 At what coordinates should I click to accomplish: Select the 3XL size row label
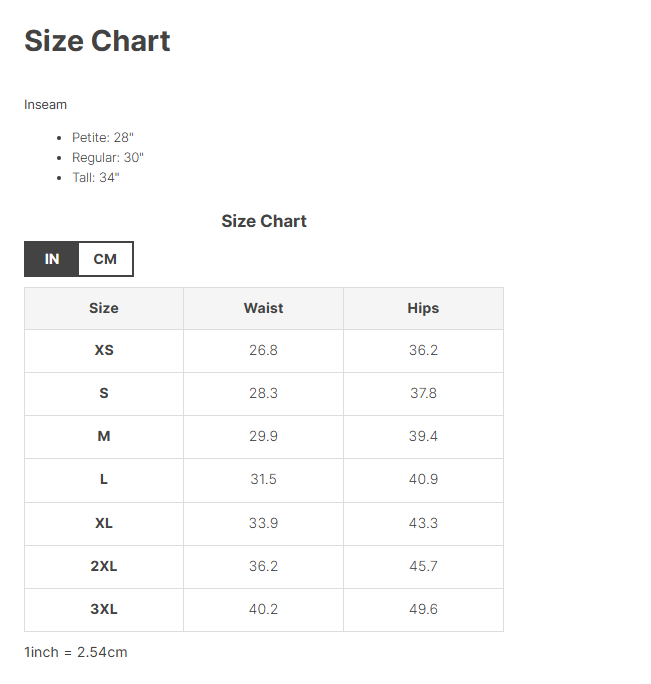coord(104,609)
